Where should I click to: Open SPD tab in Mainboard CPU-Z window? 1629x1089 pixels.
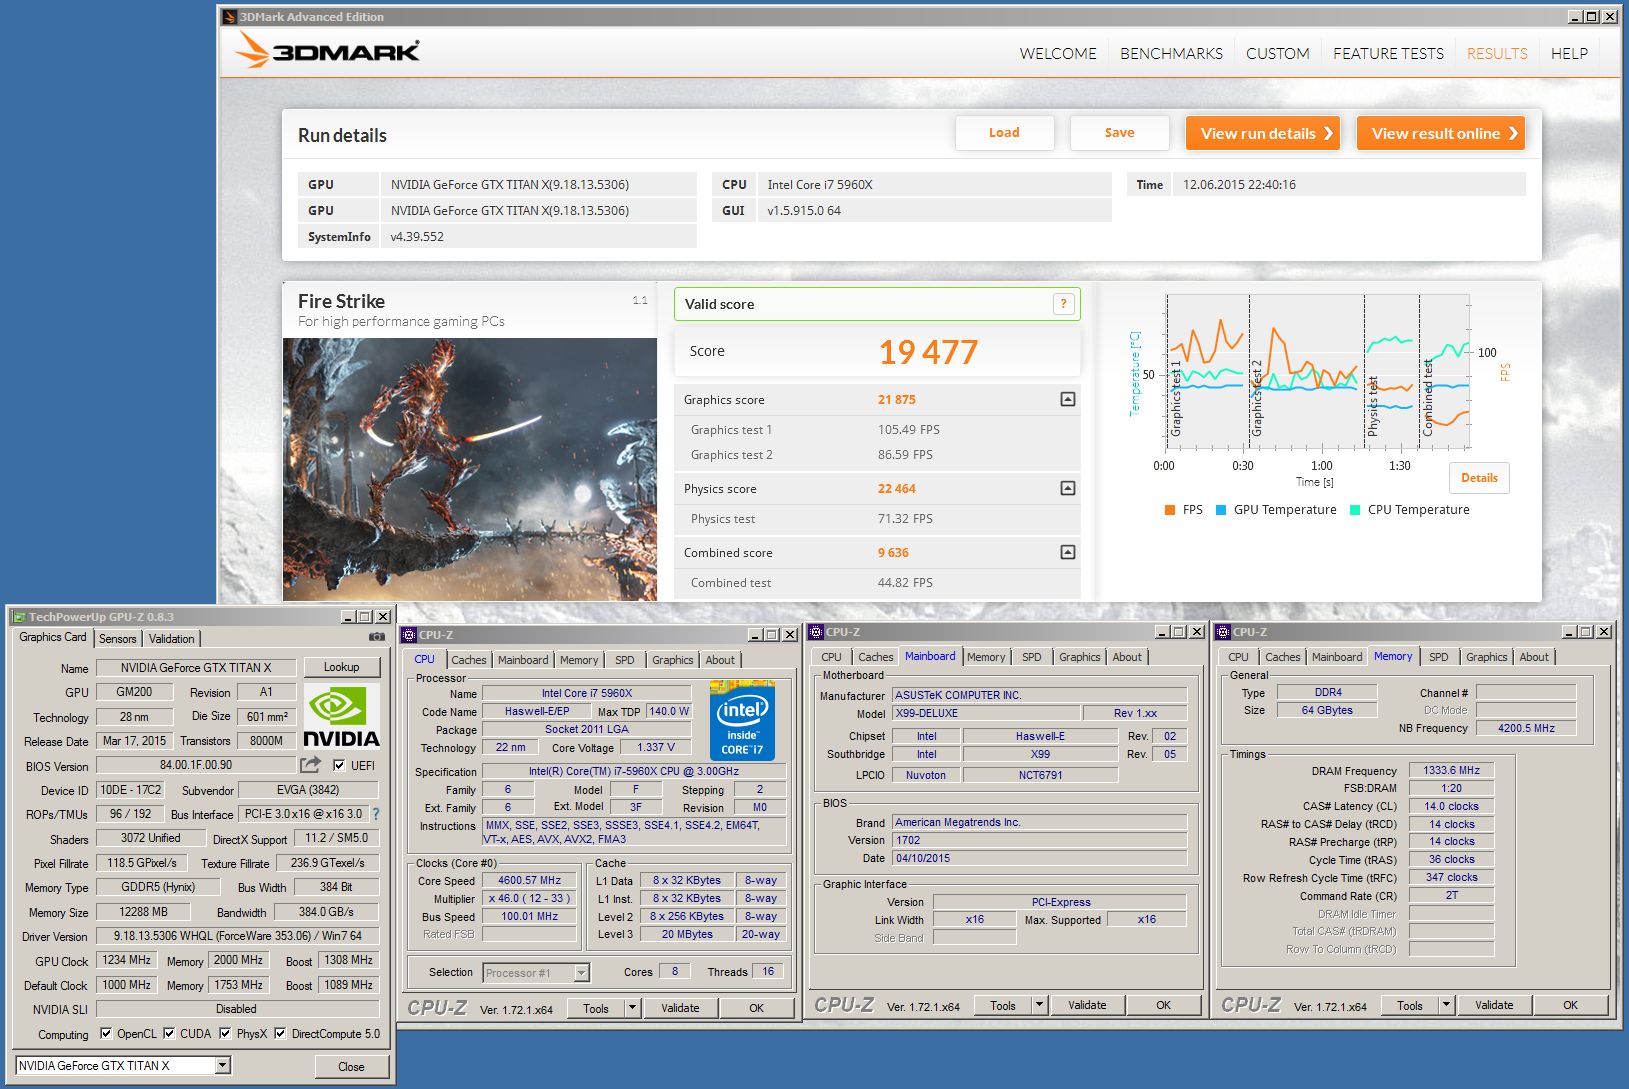[1032, 657]
